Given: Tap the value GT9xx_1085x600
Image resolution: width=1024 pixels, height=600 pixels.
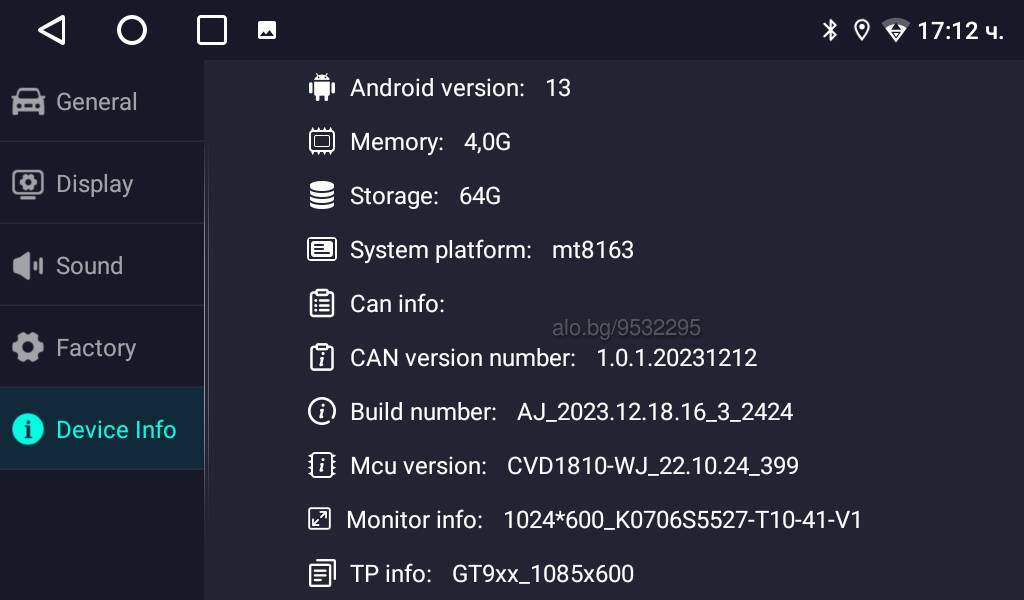Looking at the screenshot, I should point(543,575).
